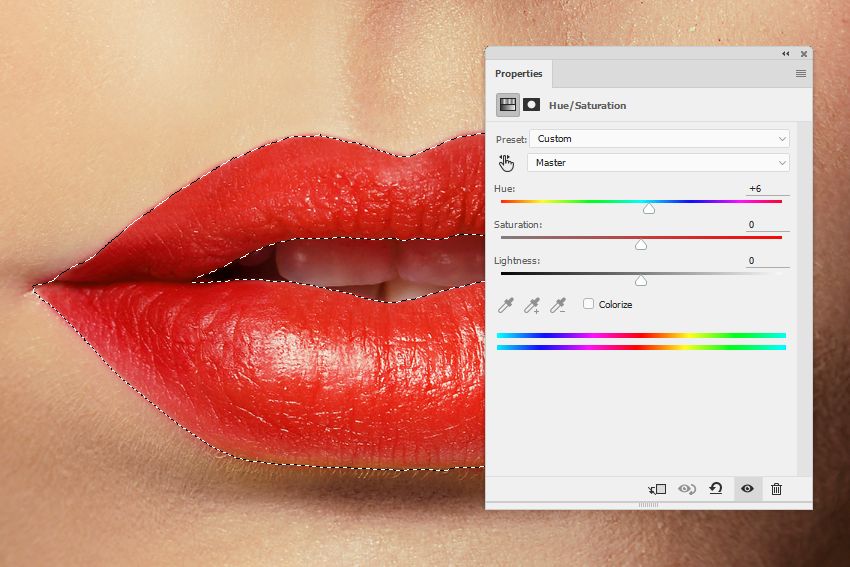Click the Saturation slider handle
The width and height of the screenshot is (850, 567).
(641, 245)
